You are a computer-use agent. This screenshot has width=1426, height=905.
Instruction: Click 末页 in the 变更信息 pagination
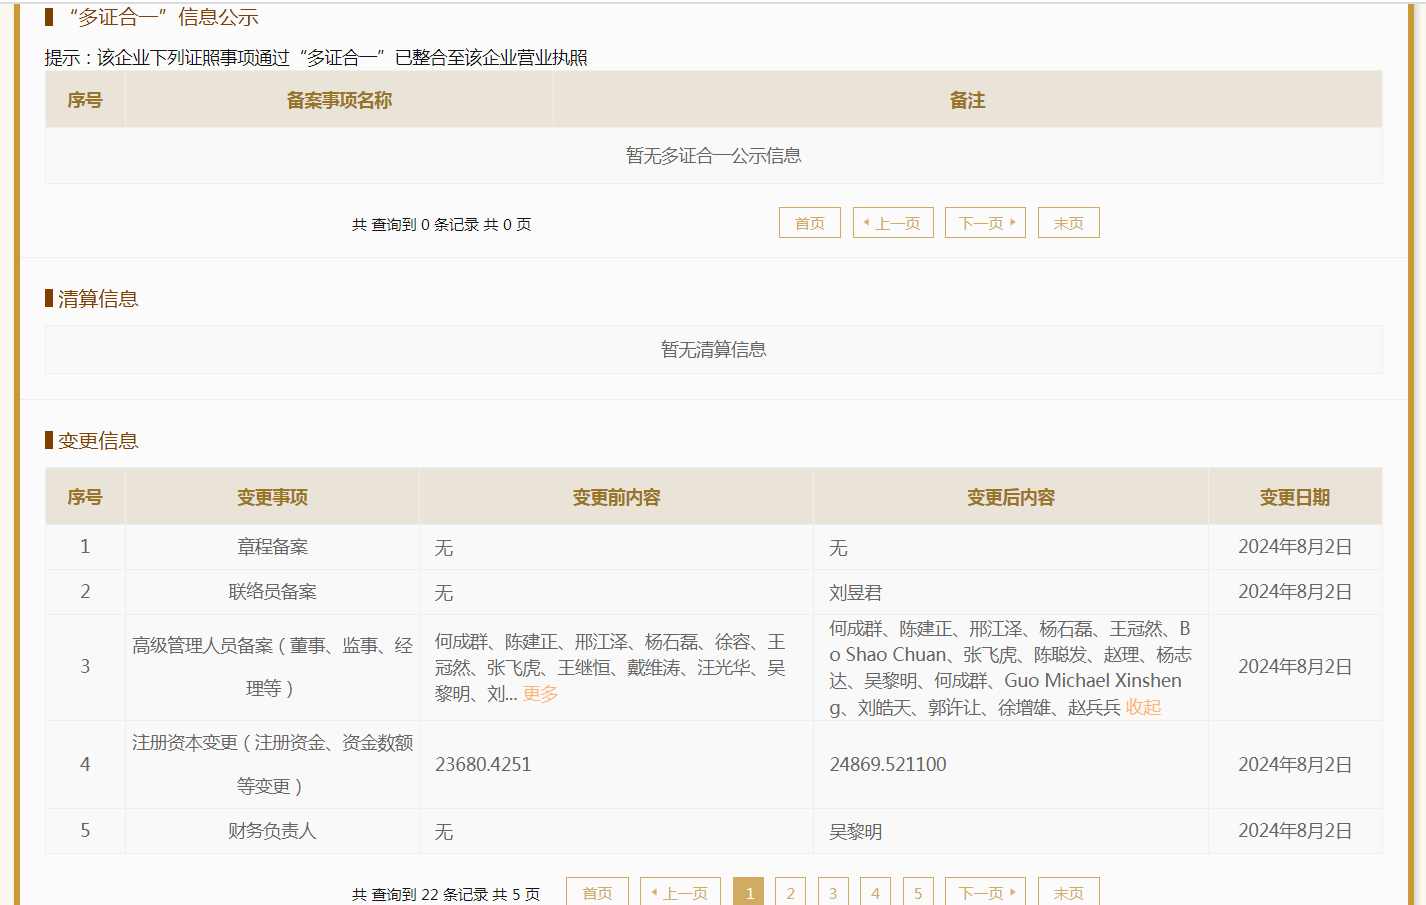tap(1068, 892)
